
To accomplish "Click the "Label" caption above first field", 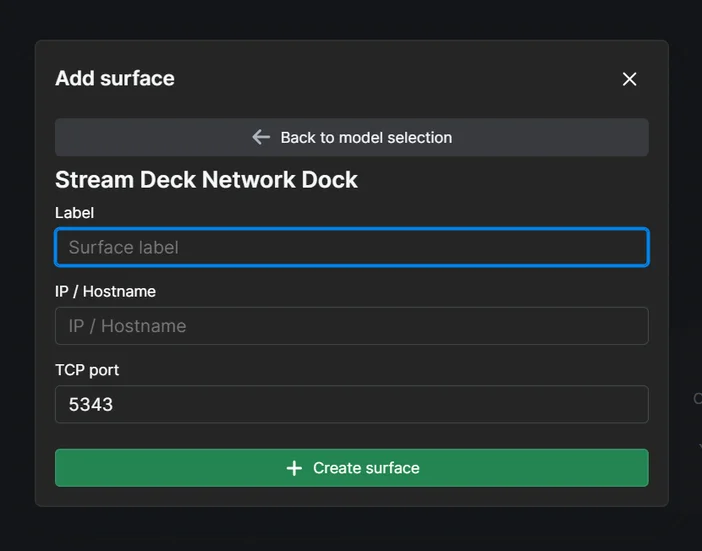I will [74, 213].
